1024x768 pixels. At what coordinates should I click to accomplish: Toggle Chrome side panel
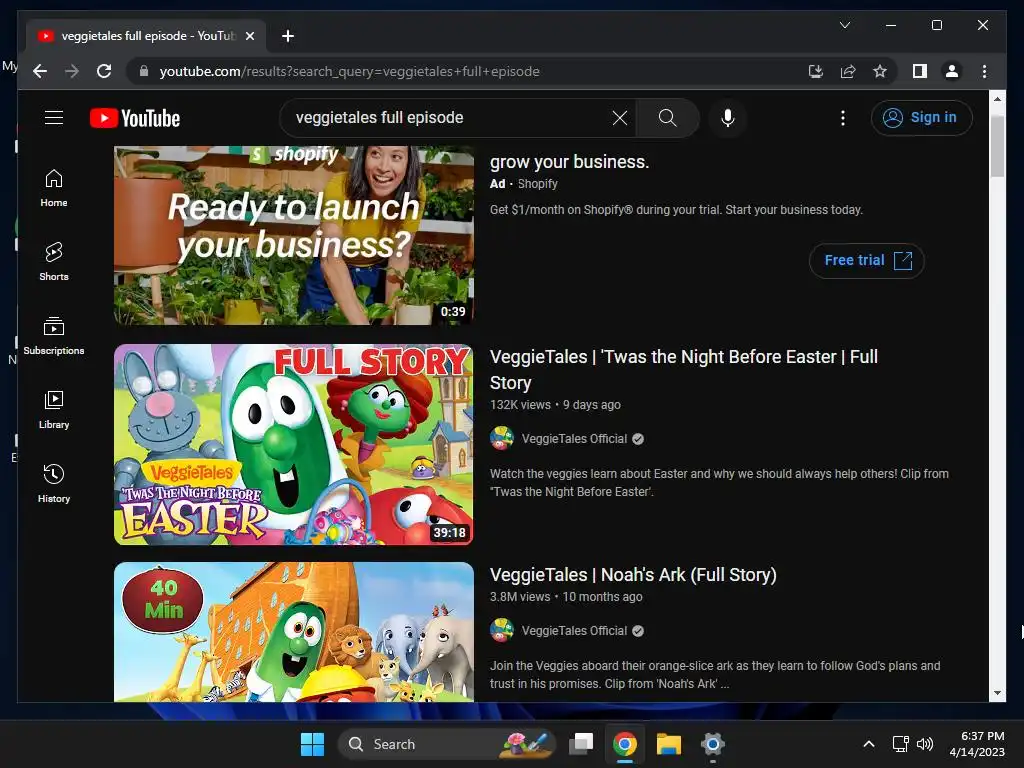920,71
